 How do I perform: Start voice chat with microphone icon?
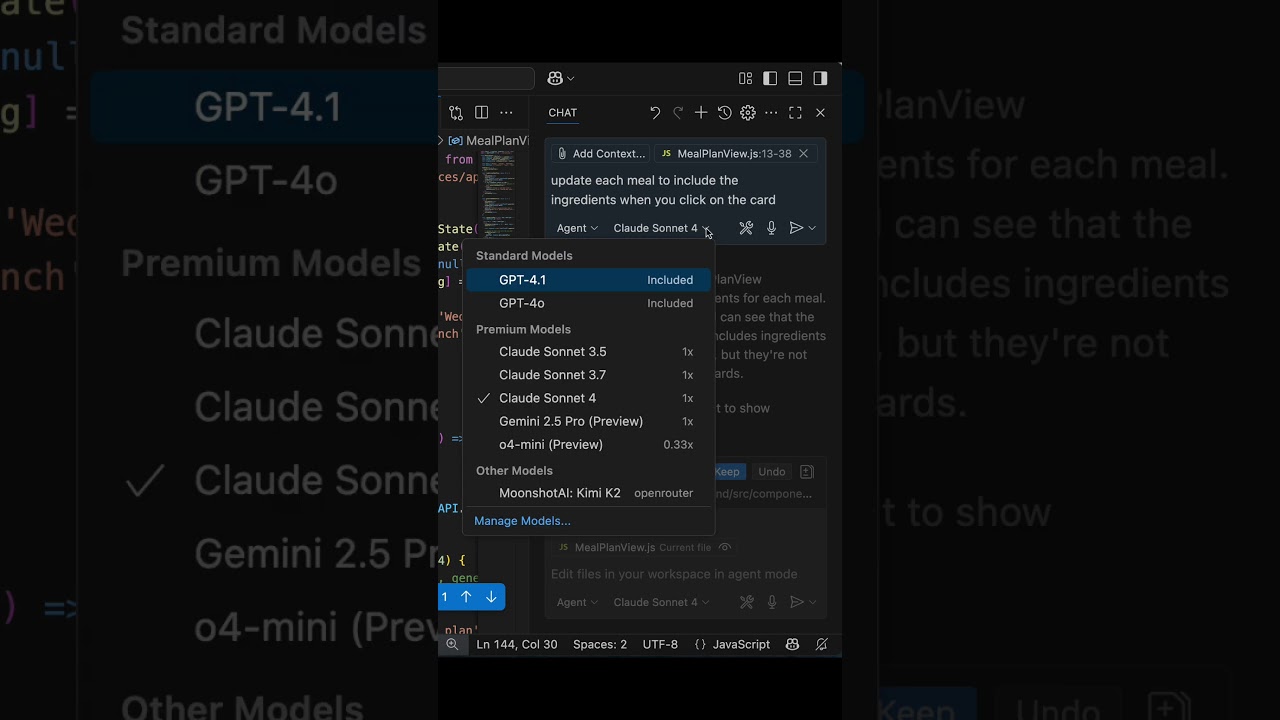pyautogui.click(x=771, y=228)
